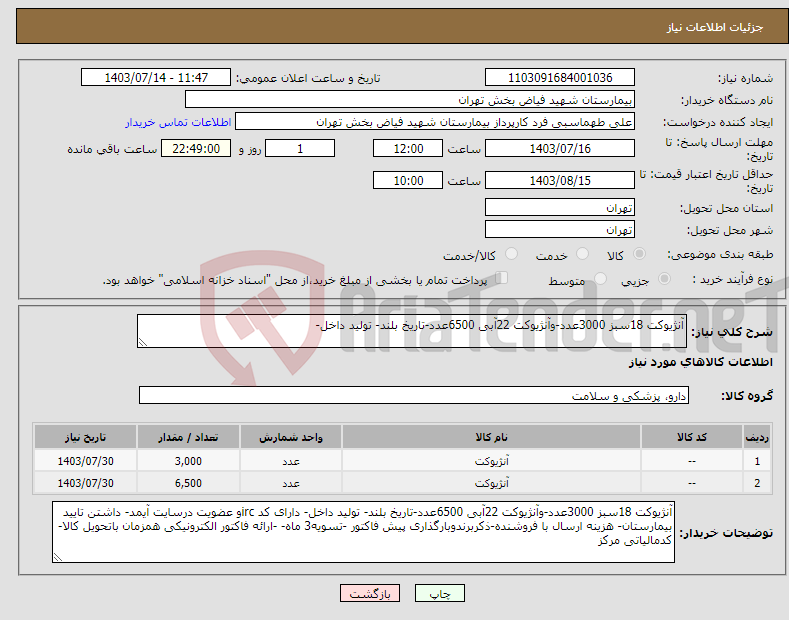Click the resize handle of توضیحات خریدار box
The width and height of the screenshot is (789, 620).
pyautogui.click(x=58, y=557)
